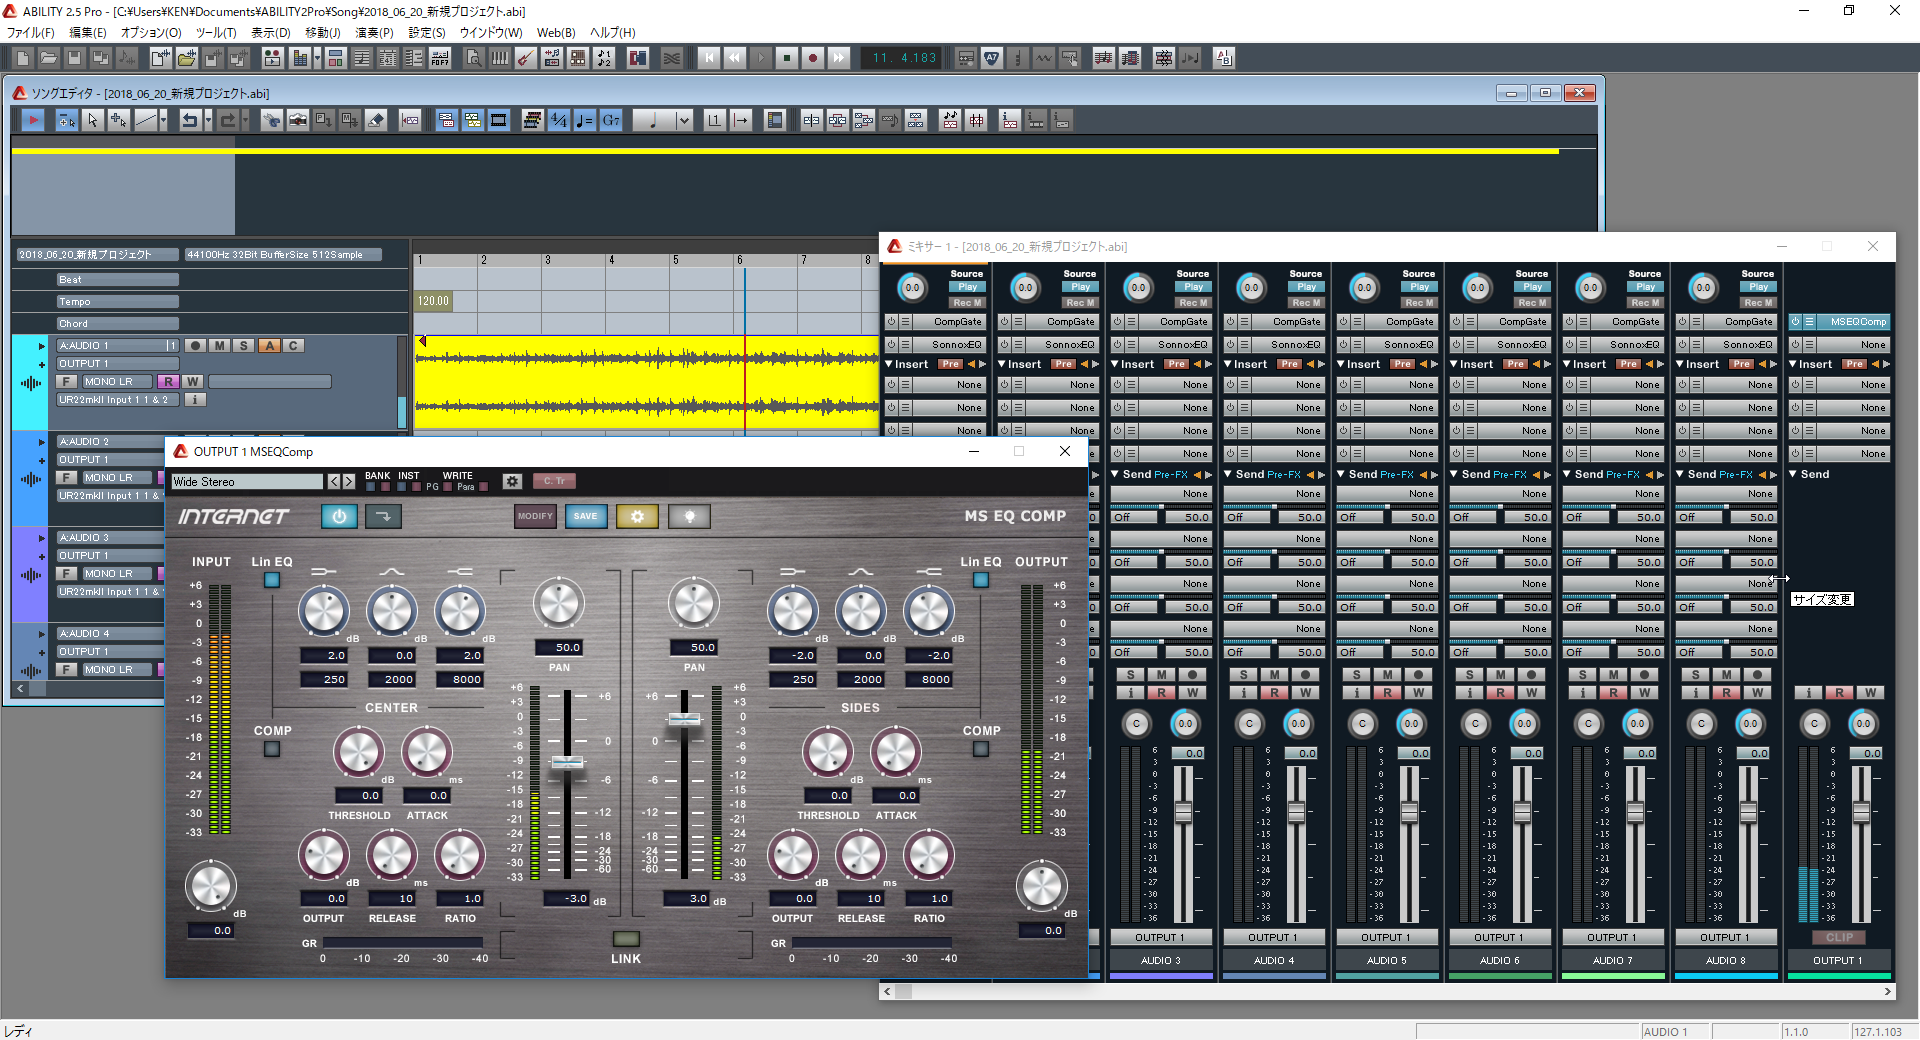
Task: Click the mixer horizontal scrollbar
Action: click(1388, 991)
